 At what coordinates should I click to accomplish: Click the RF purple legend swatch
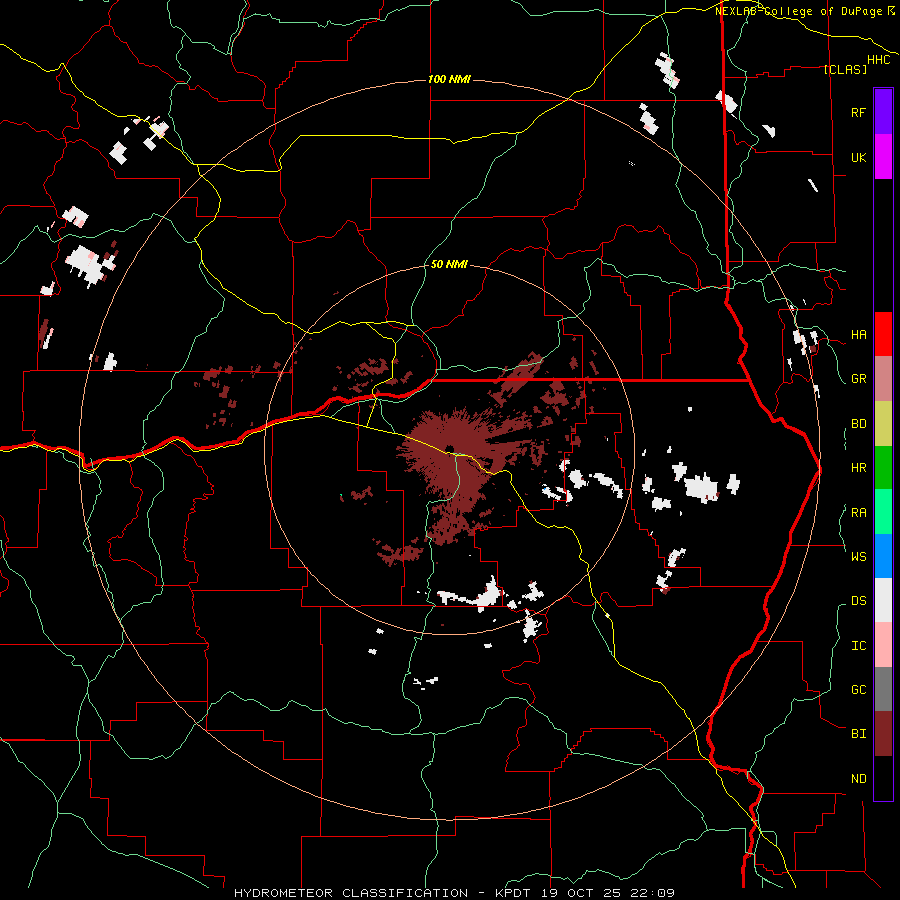pos(883,112)
